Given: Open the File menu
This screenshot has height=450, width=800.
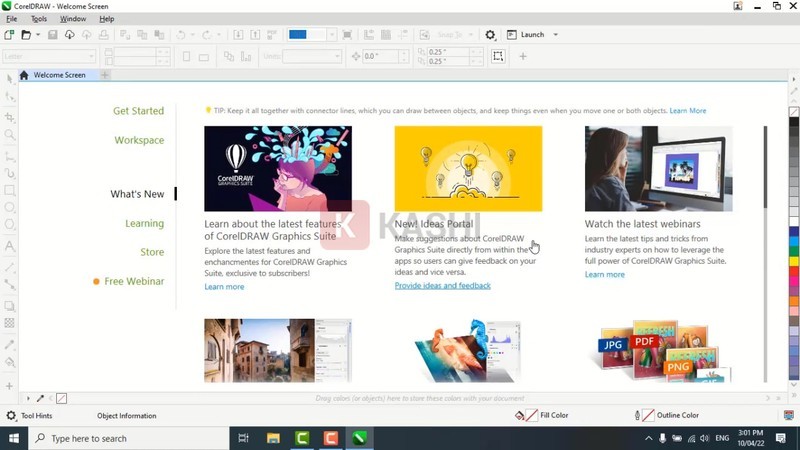Looking at the screenshot, I should coord(11,19).
